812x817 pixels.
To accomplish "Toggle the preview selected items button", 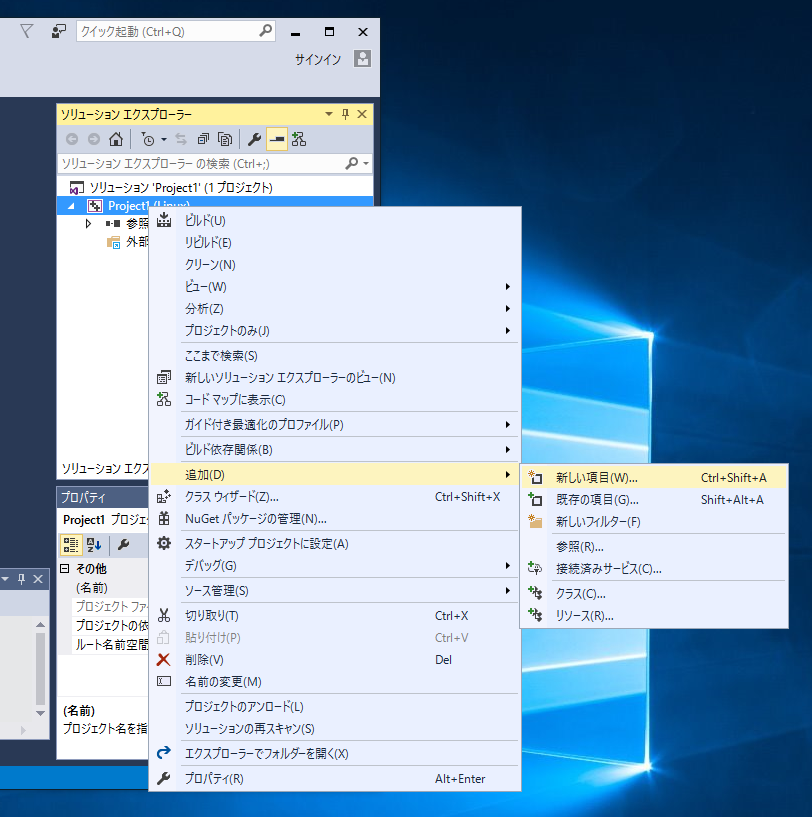I will click(x=277, y=139).
